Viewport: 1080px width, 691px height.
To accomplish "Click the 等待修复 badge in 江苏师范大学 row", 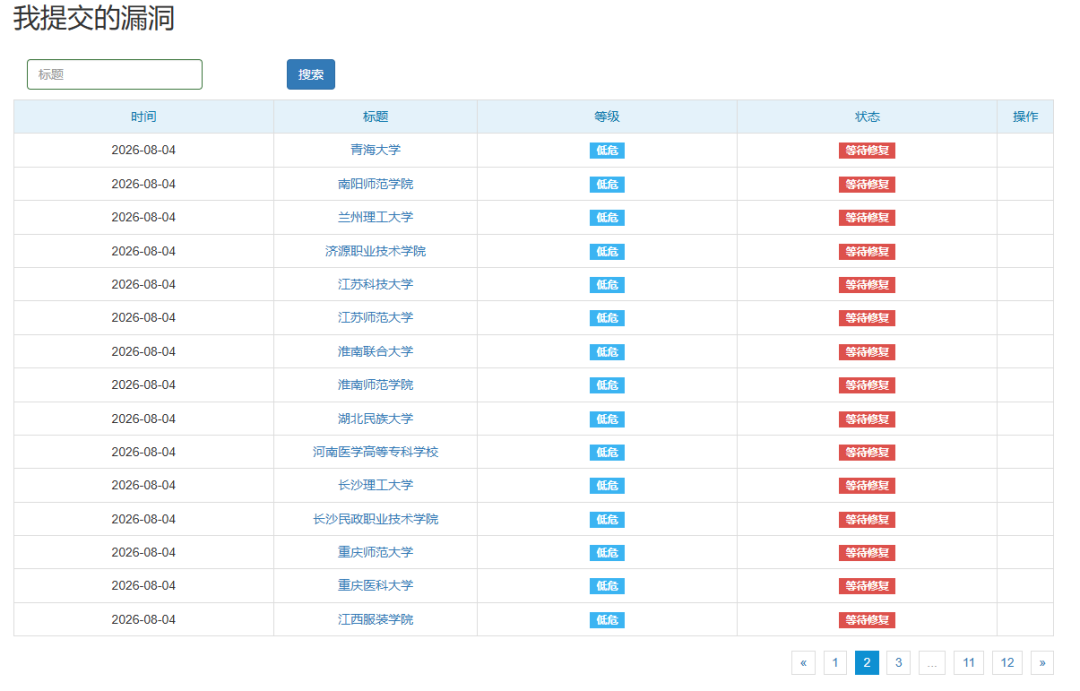I will tap(867, 318).
